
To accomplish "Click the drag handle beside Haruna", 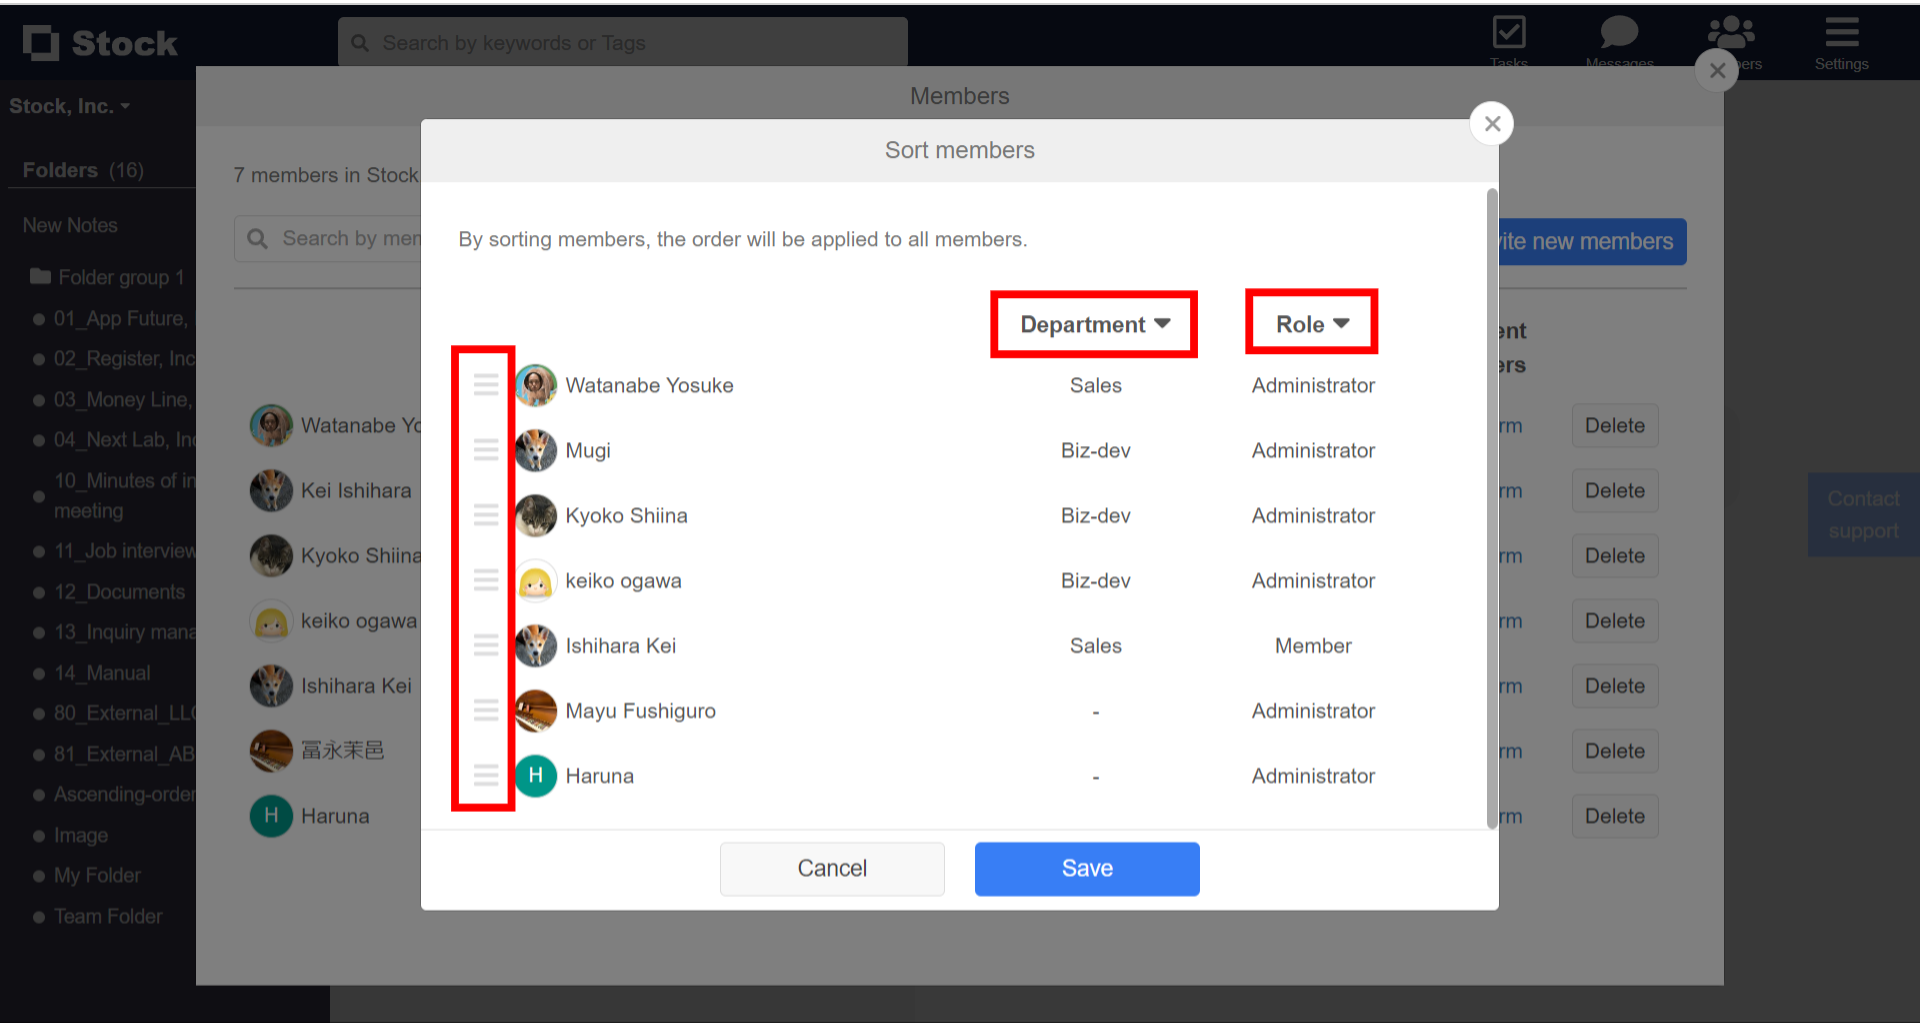I will [486, 776].
